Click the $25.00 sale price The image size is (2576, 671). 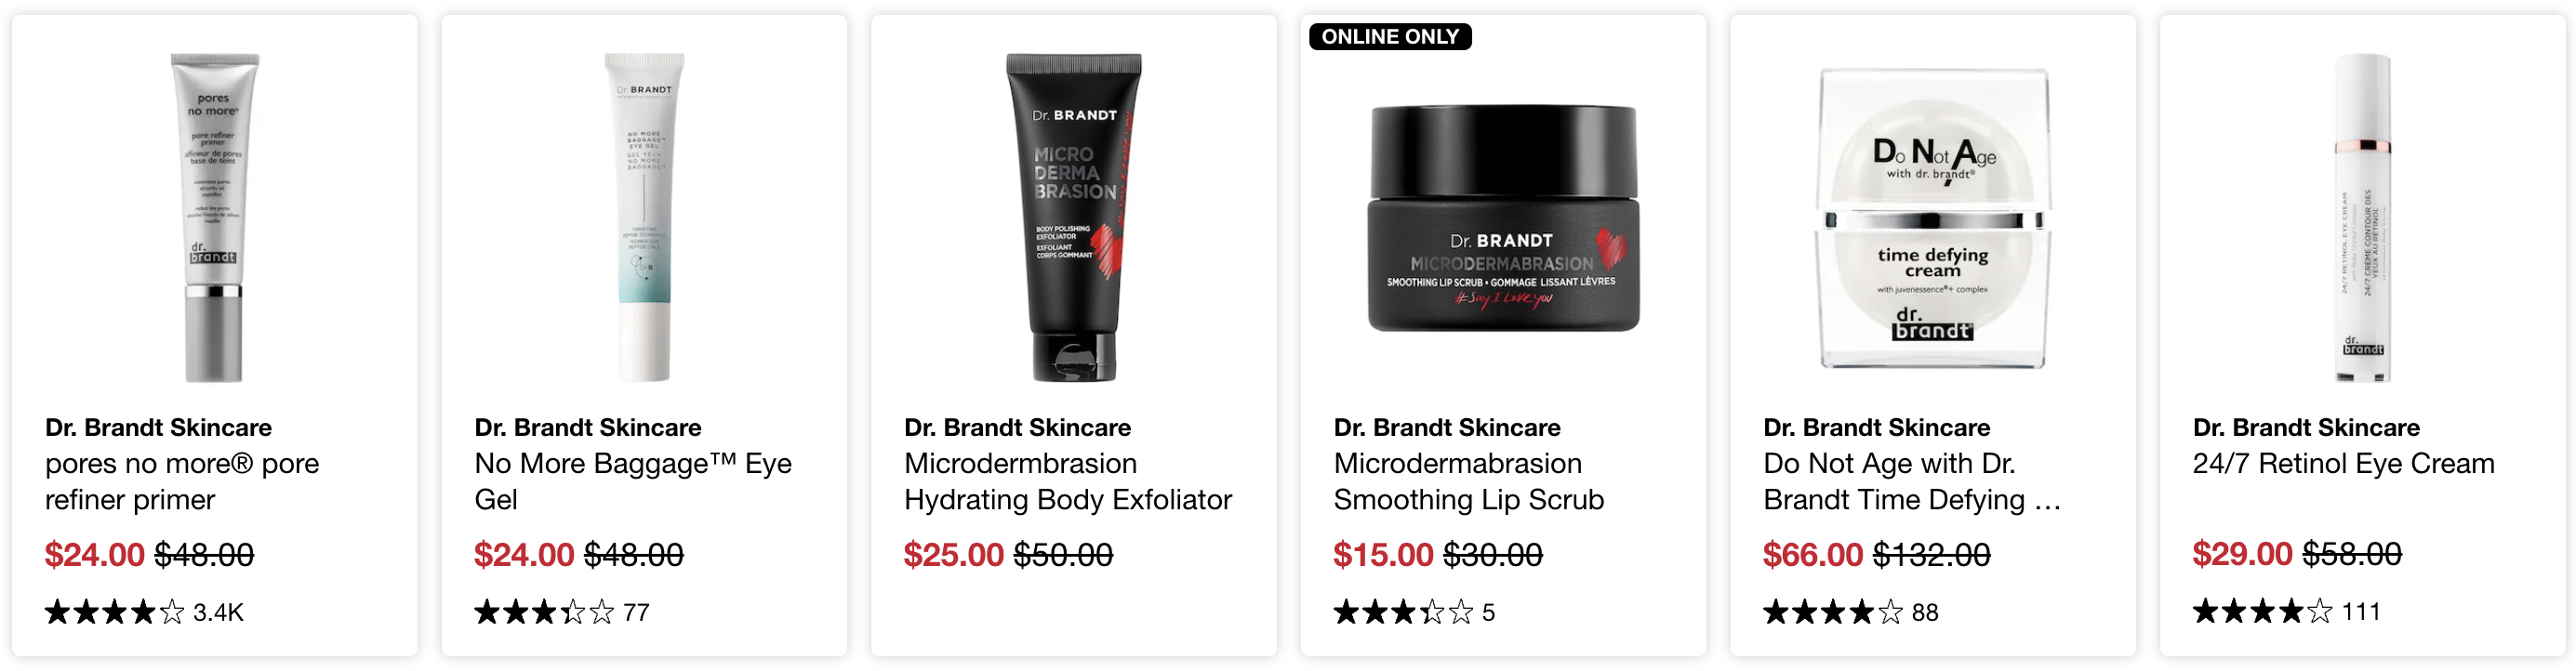pos(953,555)
